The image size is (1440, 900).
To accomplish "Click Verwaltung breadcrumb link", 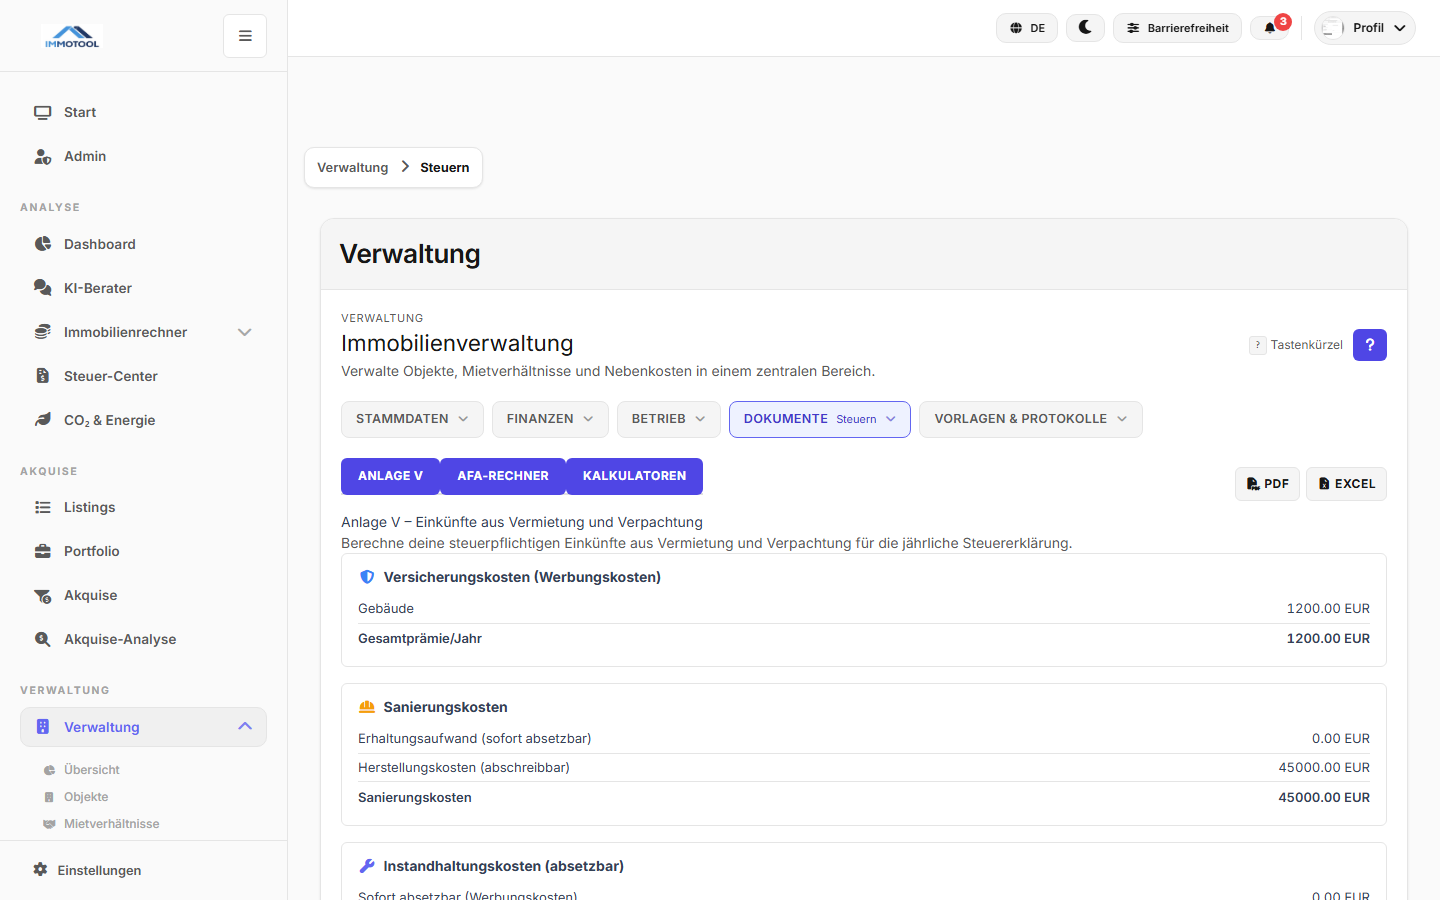I will (x=352, y=168).
